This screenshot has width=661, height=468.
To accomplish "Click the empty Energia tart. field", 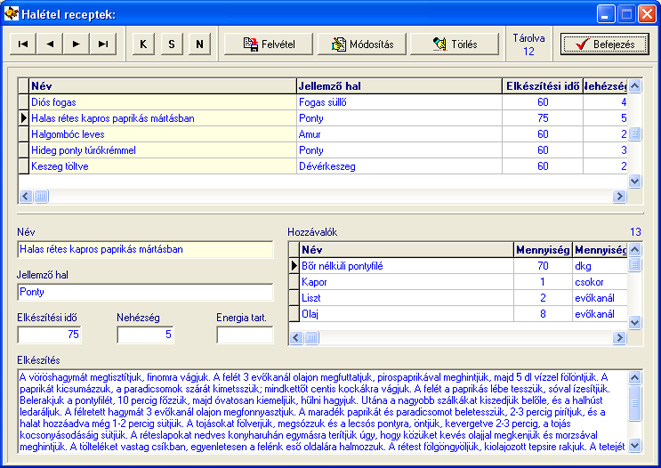I will [245, 335].
